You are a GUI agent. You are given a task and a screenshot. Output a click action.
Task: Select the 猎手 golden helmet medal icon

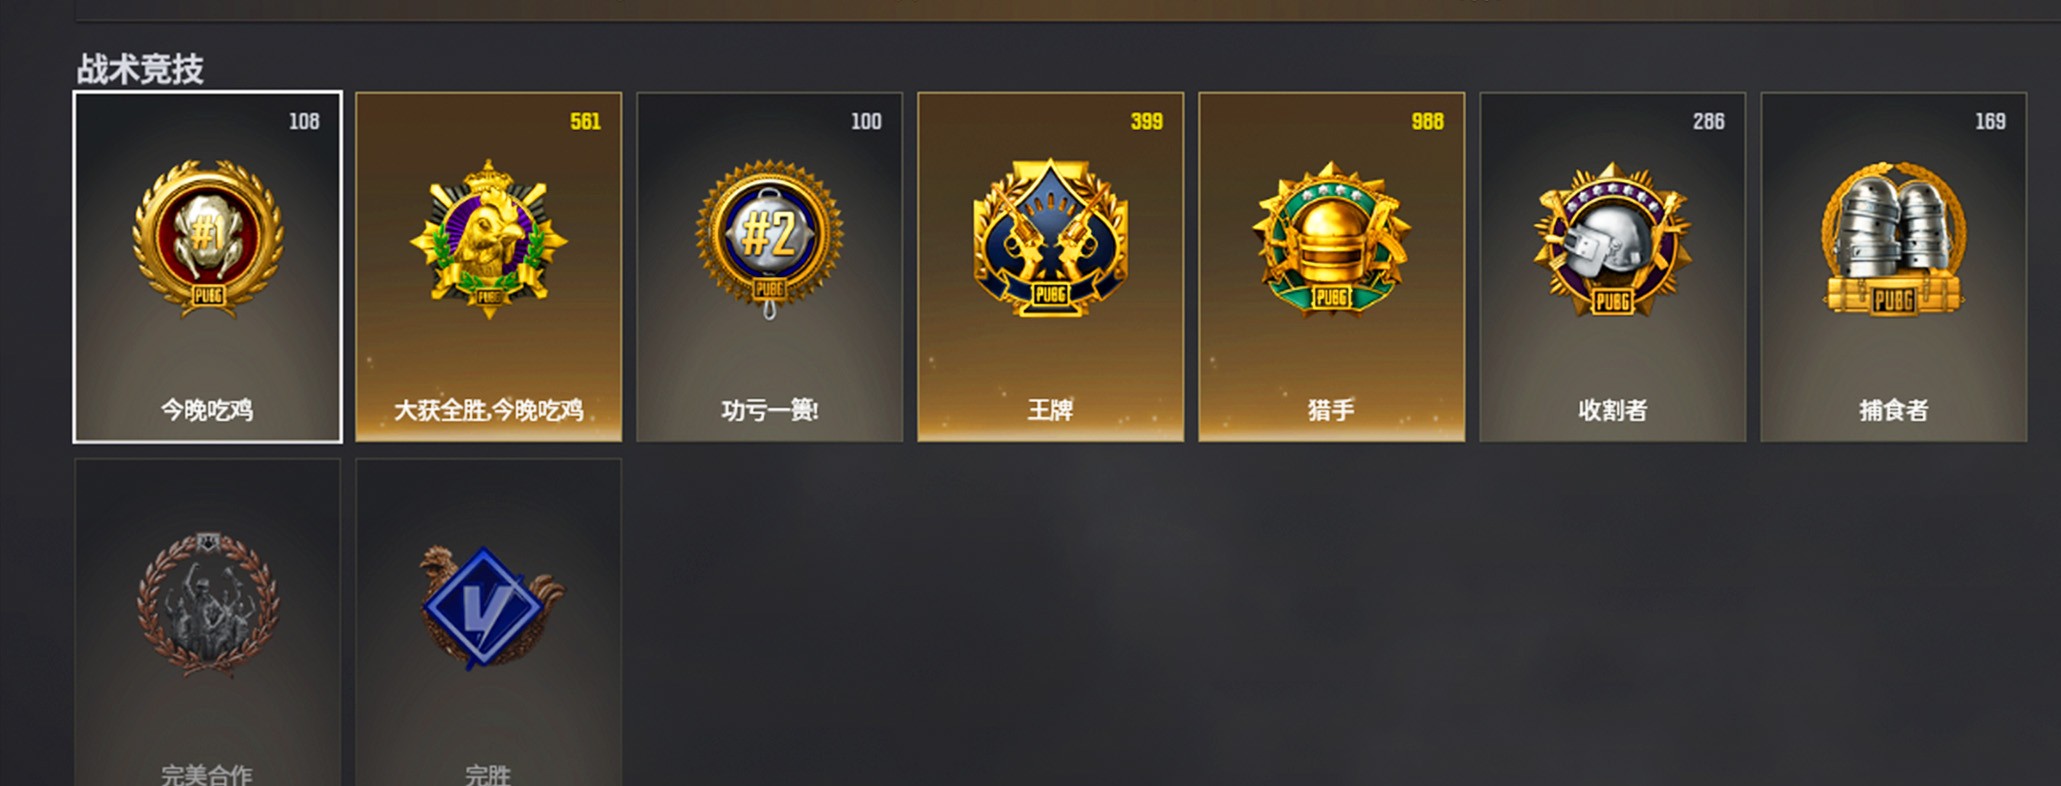click(x=1331, y=238)
